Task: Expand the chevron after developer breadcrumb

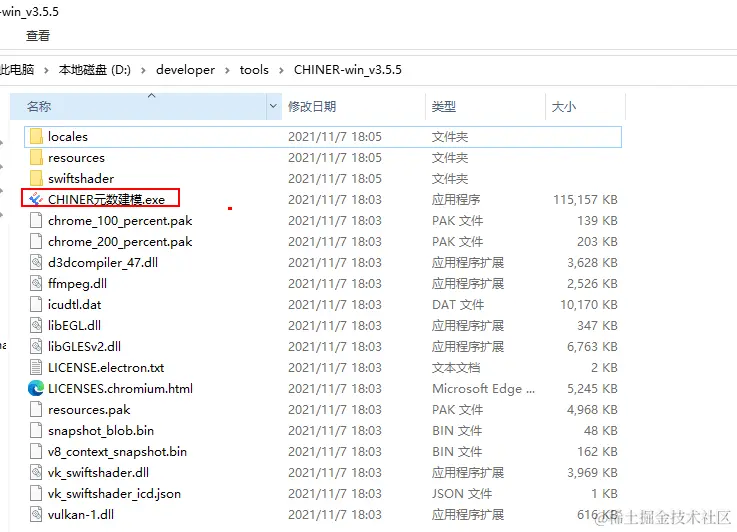Action: point(227,70)
